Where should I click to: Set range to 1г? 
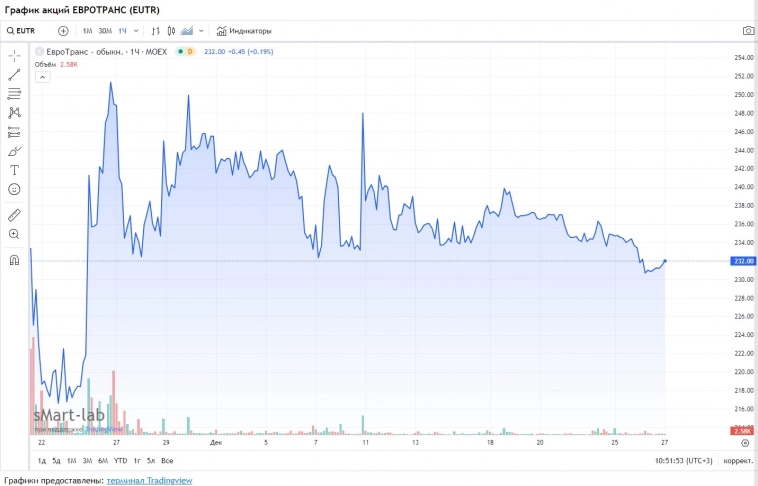click(x=137, y=461)
